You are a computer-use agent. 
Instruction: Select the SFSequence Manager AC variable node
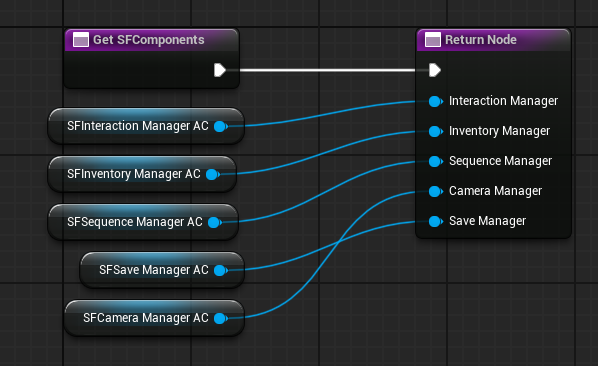click(x=143, y=222)
